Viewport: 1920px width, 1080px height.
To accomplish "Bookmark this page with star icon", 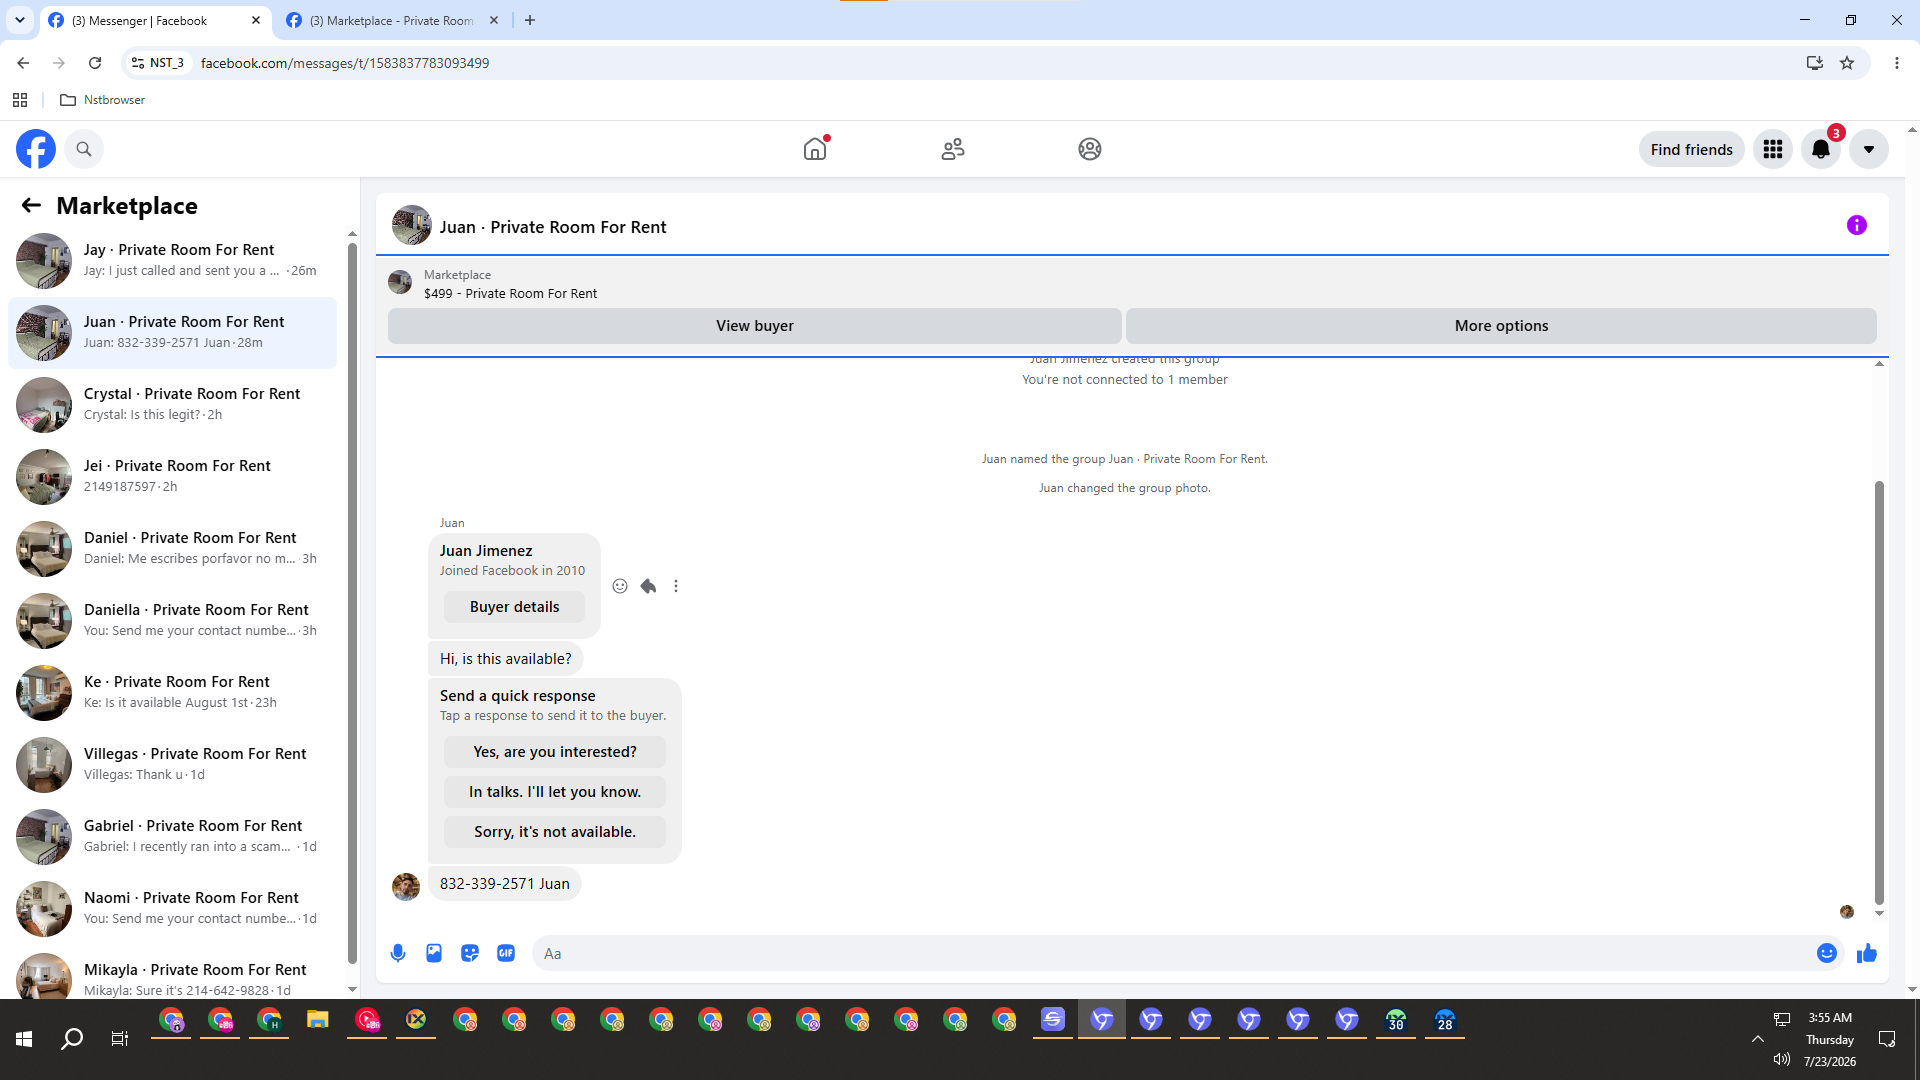I will point(1847,63).
